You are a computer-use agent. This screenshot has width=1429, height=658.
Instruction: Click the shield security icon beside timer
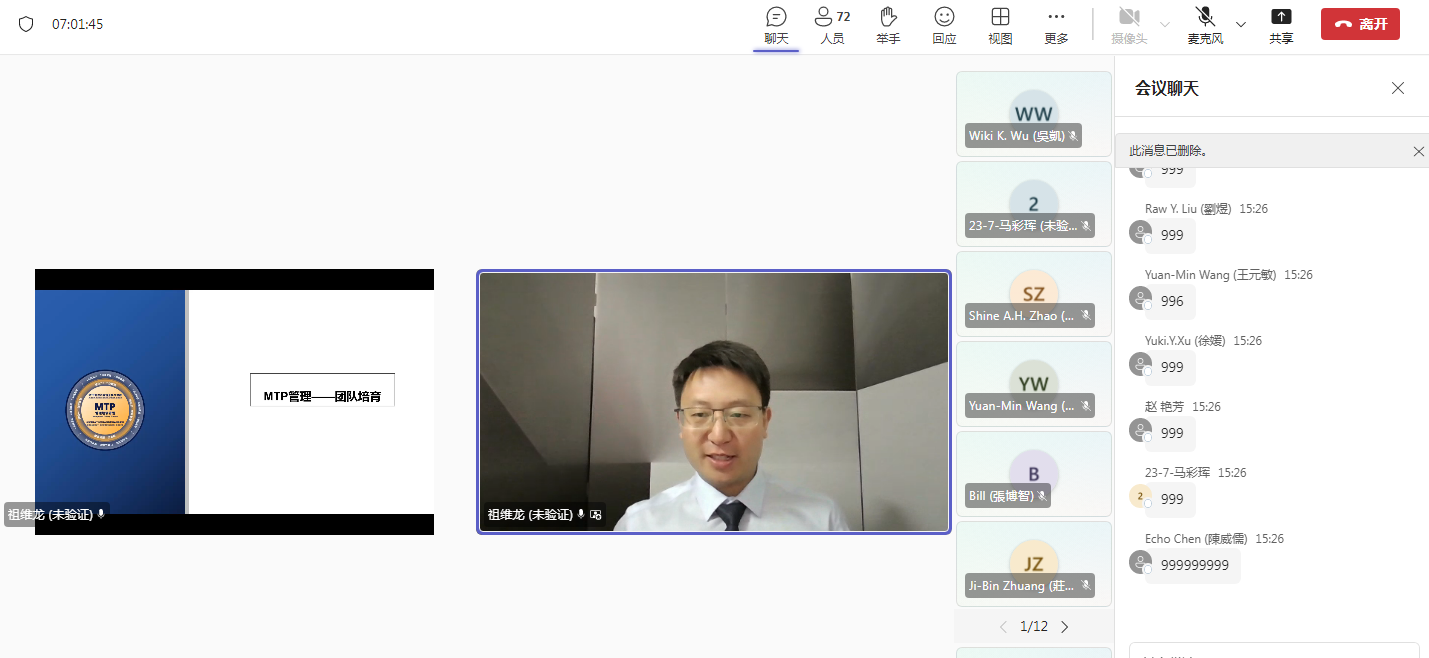click(26, 24)
